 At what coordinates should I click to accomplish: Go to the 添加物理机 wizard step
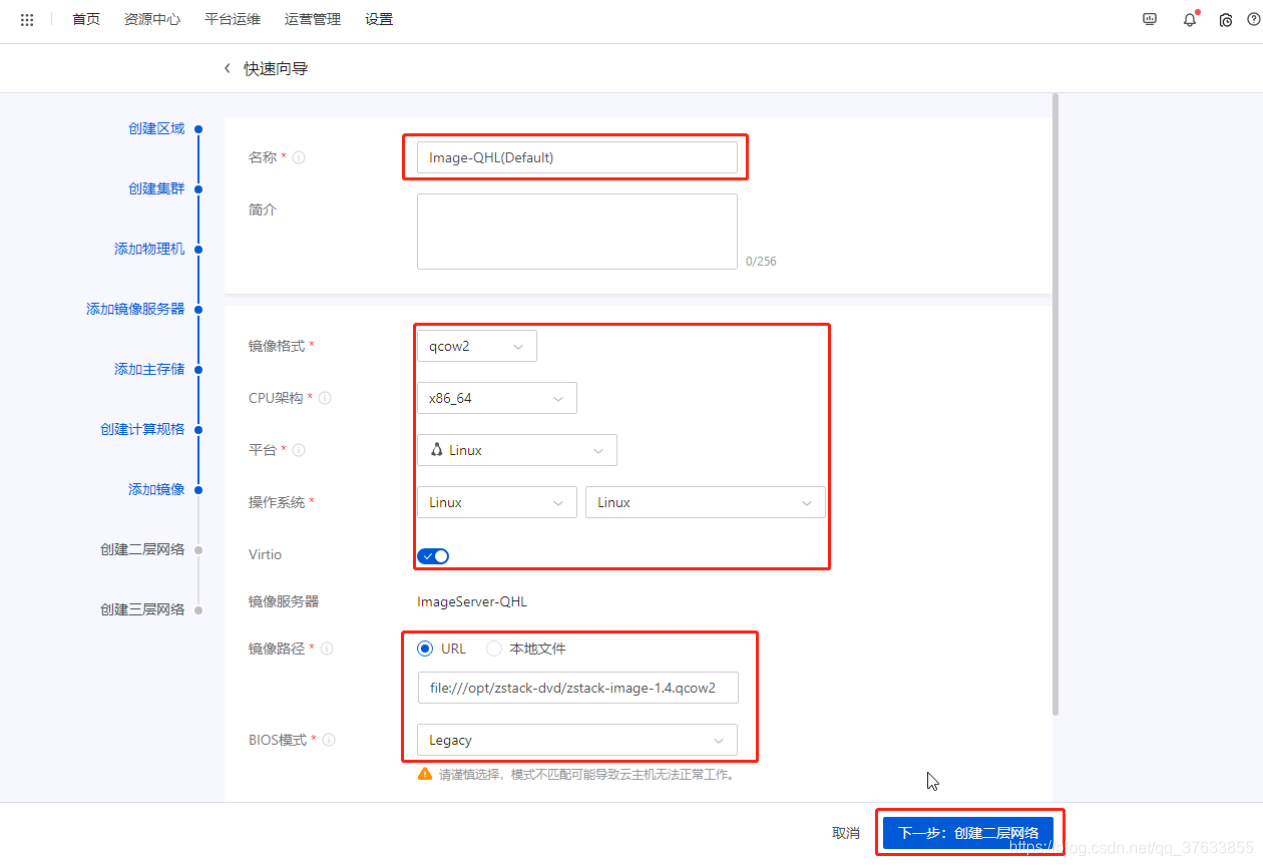point(149,249)
